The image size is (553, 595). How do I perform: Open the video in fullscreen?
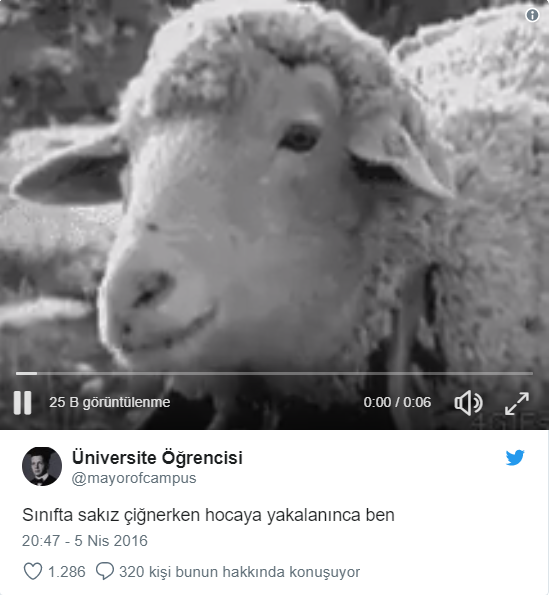point(517,403)
